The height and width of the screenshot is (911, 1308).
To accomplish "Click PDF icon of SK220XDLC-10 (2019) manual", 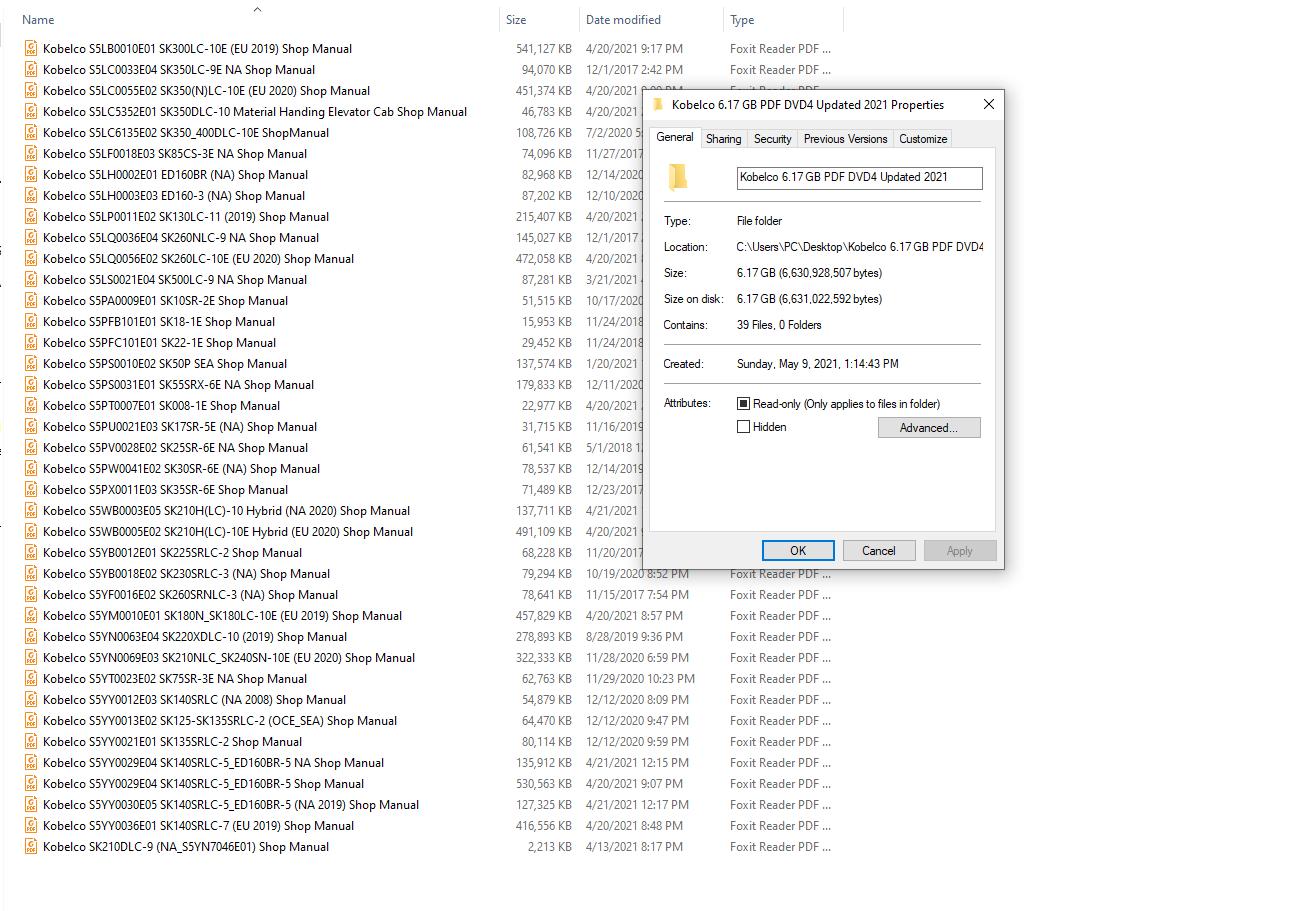I will (x=31, y=636).
